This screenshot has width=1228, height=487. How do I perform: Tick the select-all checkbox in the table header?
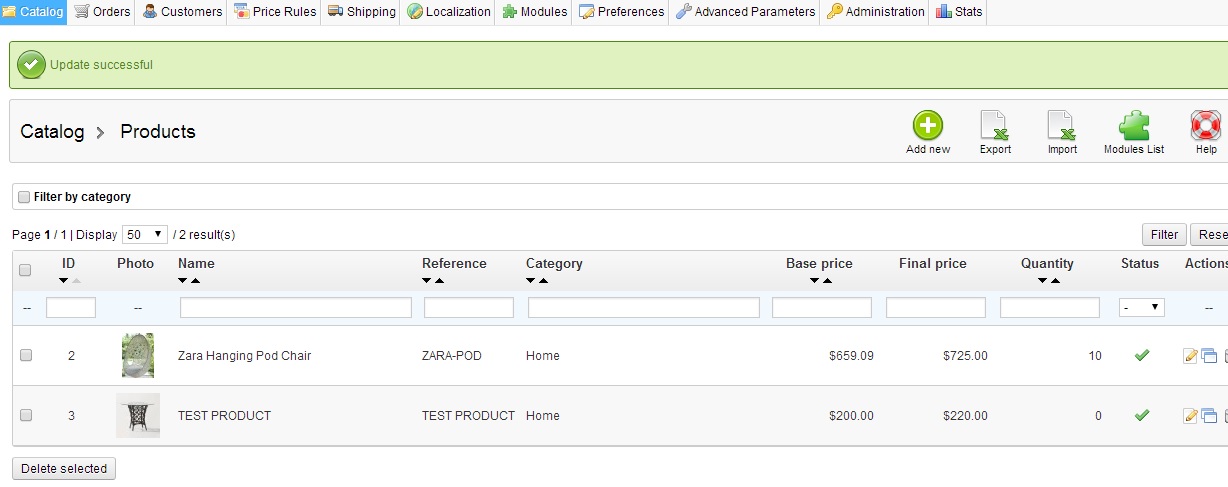(26, 270)
